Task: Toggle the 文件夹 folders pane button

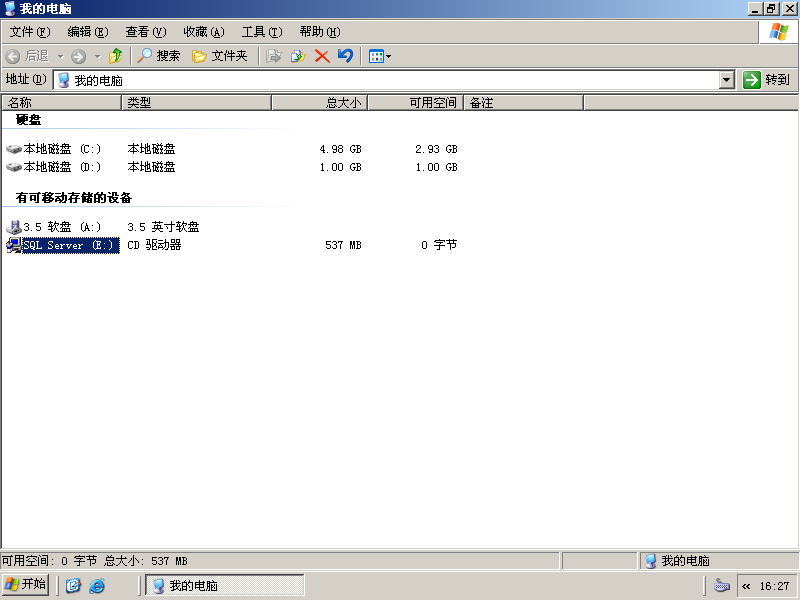Action: [219, 56]
